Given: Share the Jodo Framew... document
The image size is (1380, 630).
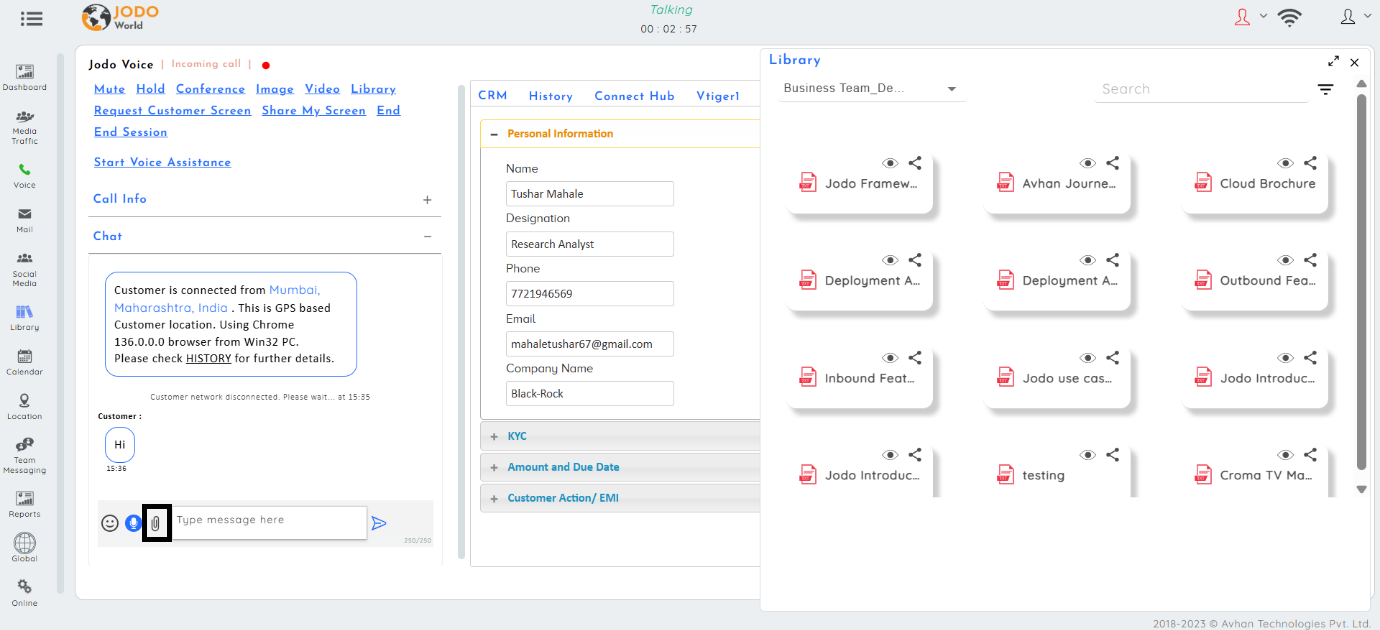Looking at the screenshot, I should 915,162.
